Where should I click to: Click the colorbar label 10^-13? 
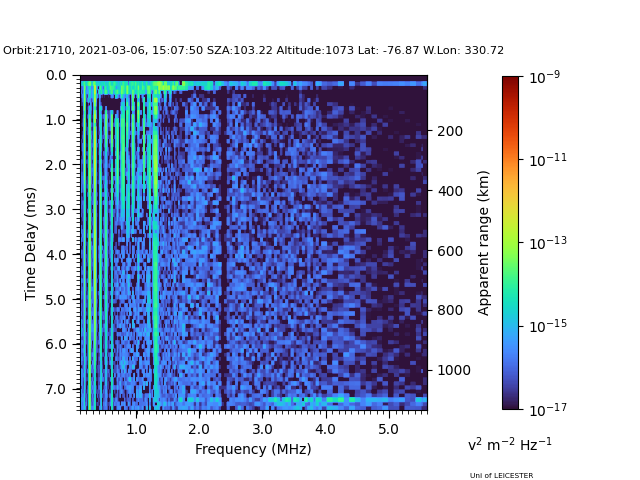(x=548, y=243)
